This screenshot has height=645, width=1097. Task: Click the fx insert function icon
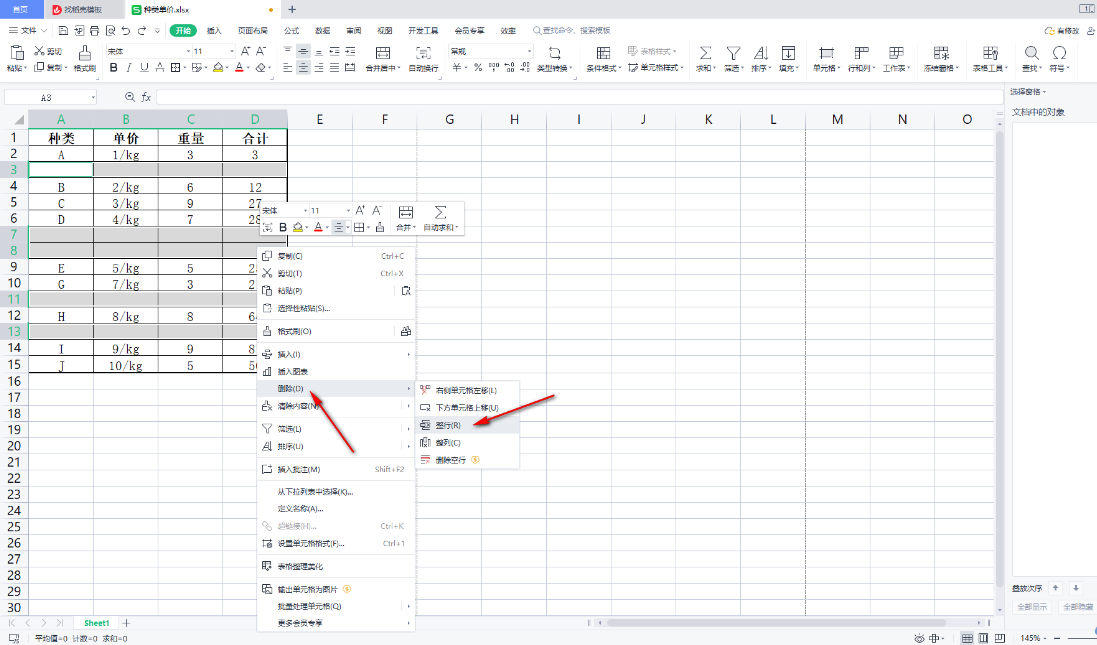[x=146, y=97]
